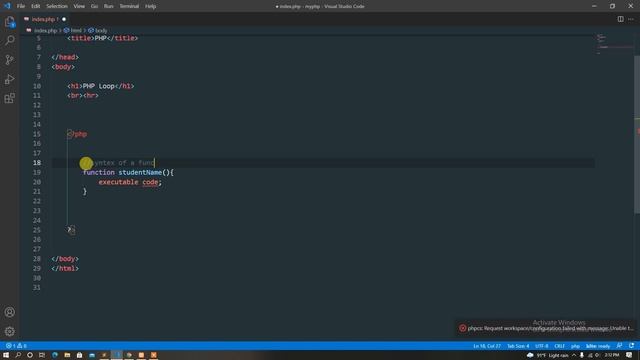Click the PHP Loop heading line
Image resolution: width=640 pixels, height=360 pixels.
pyautogui.click(x=100, y=86)
